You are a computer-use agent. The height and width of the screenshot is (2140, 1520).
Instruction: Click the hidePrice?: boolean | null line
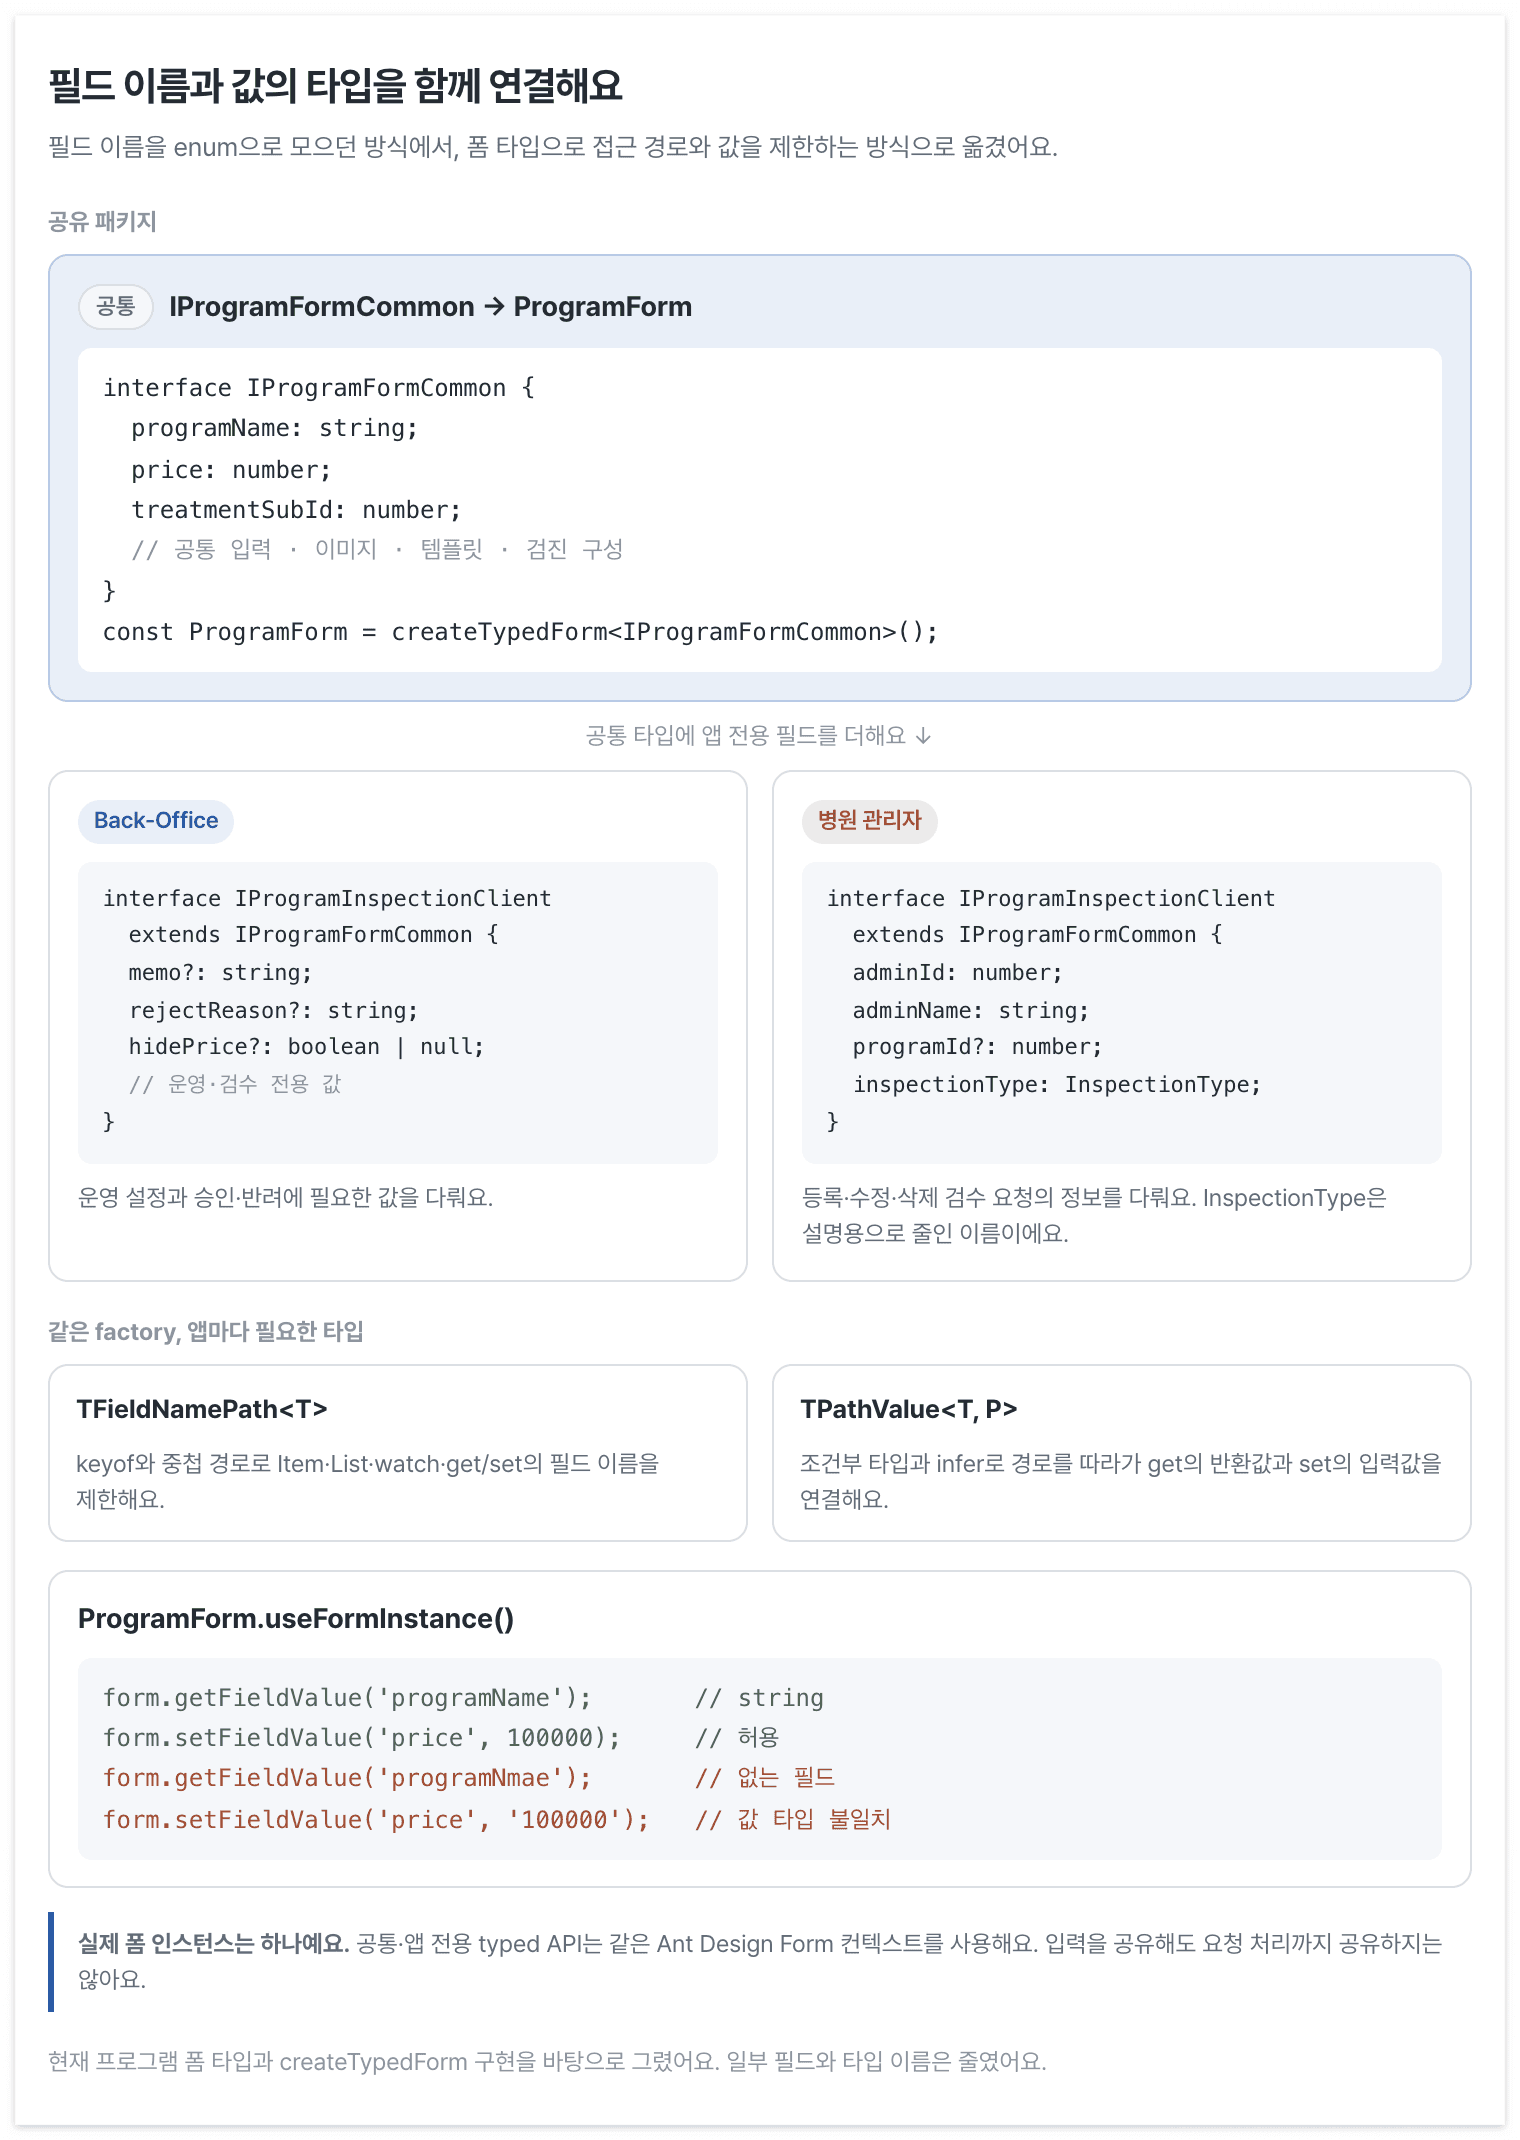tap(306, 1047)
